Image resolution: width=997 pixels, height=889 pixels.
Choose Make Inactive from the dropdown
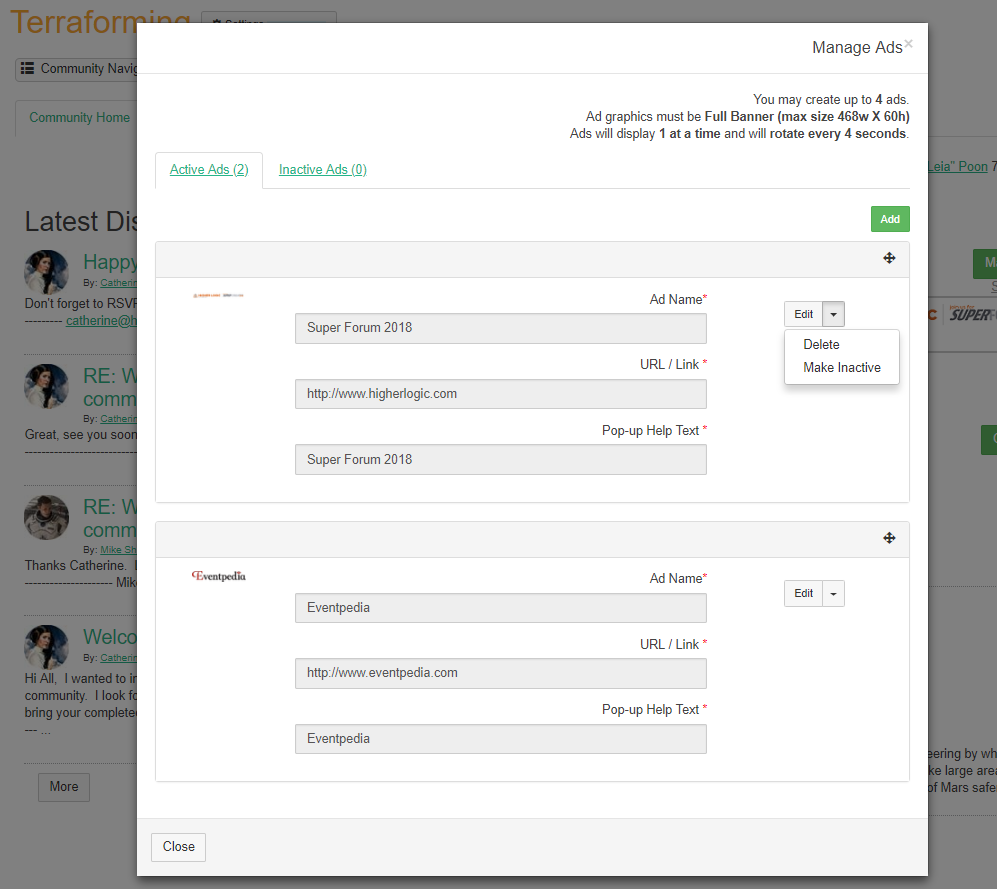pyautogui.click(x=841, y=368)
